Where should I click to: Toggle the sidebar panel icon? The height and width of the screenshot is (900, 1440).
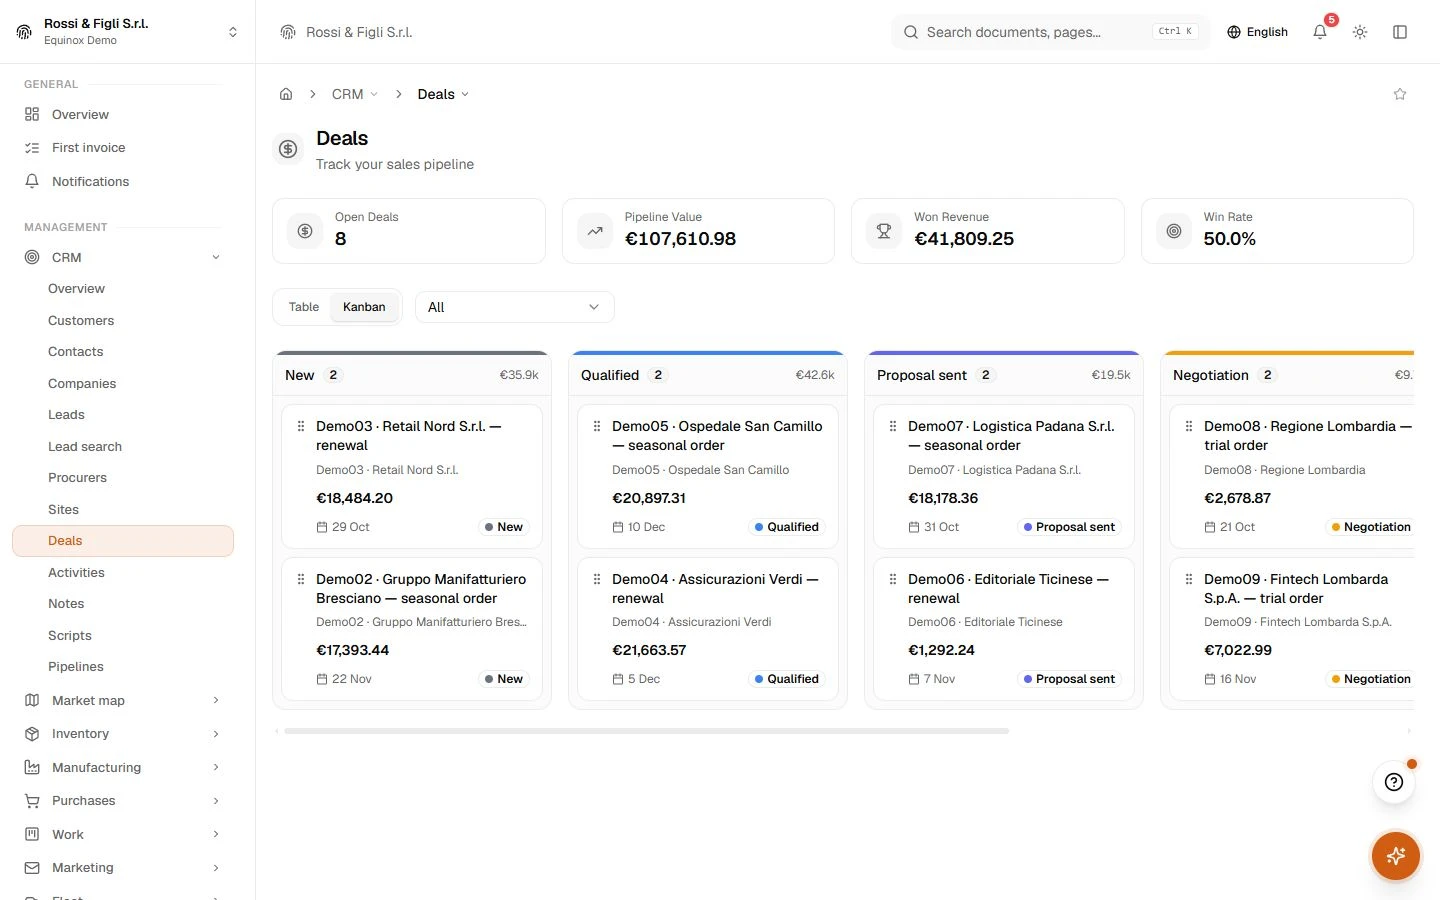point(1400,32)
